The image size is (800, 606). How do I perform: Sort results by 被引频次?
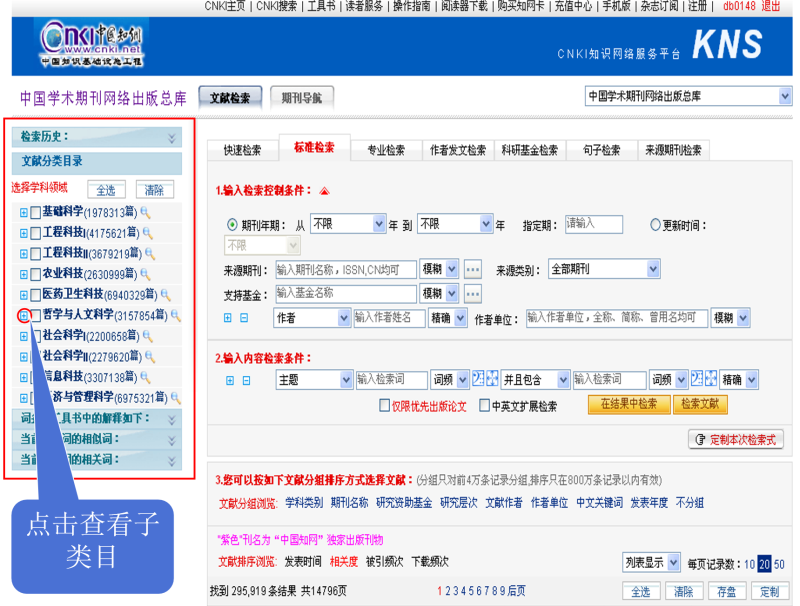(384, 562)
